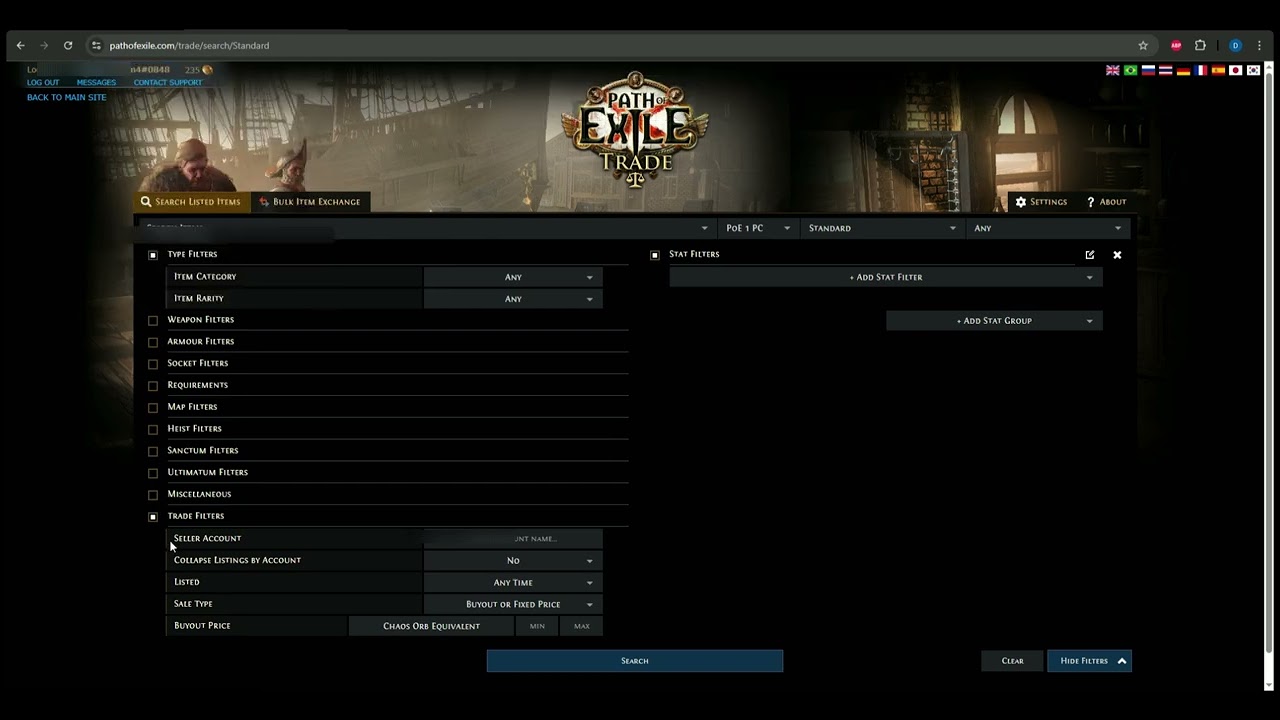Image resolution: width=1280 pixels, height=720 pixels.
Task: Open the Messages link
Action: (96, 83)
